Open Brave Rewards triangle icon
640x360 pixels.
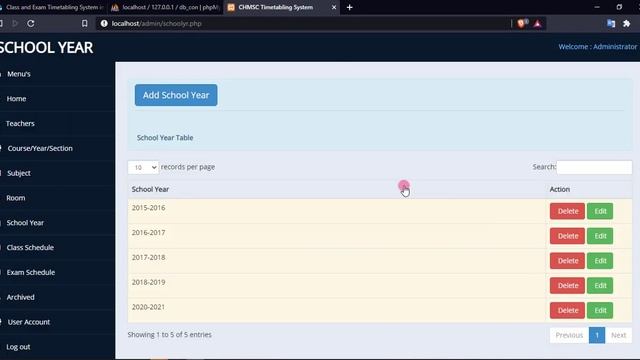click(x=538, y=24)
